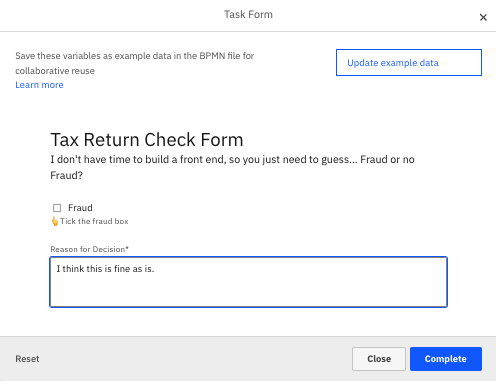The width and height of the screenshot is (496, 381).
Task: Click the collaborative reuse text line
Action: (55, 71)
